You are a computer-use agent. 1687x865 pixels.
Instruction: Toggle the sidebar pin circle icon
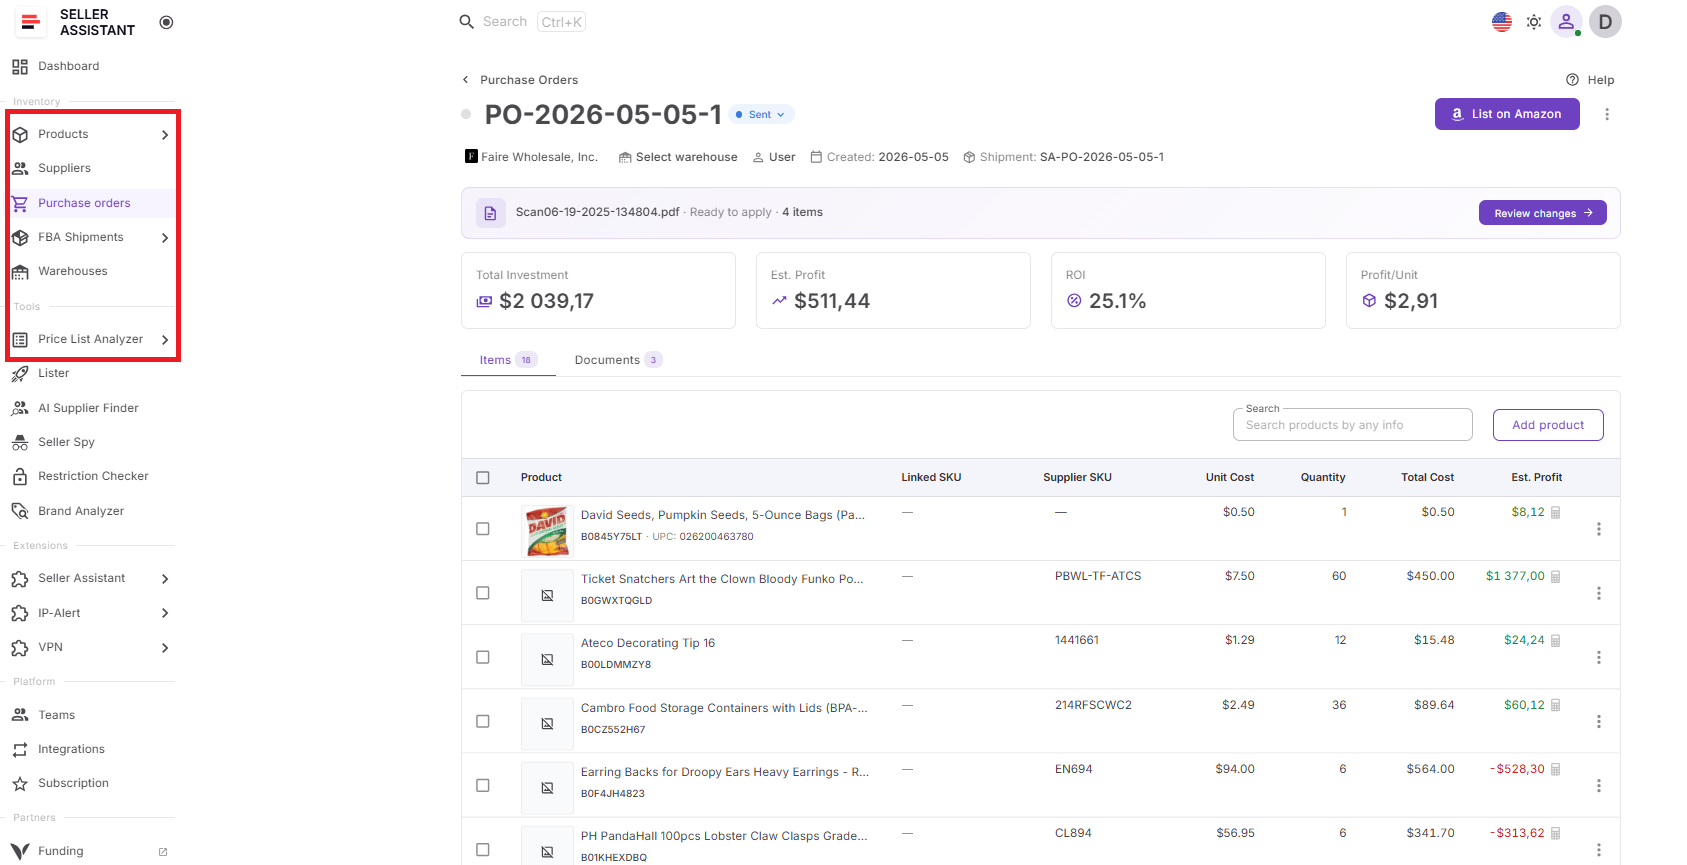pyautogui.click(x=166, y=22)
